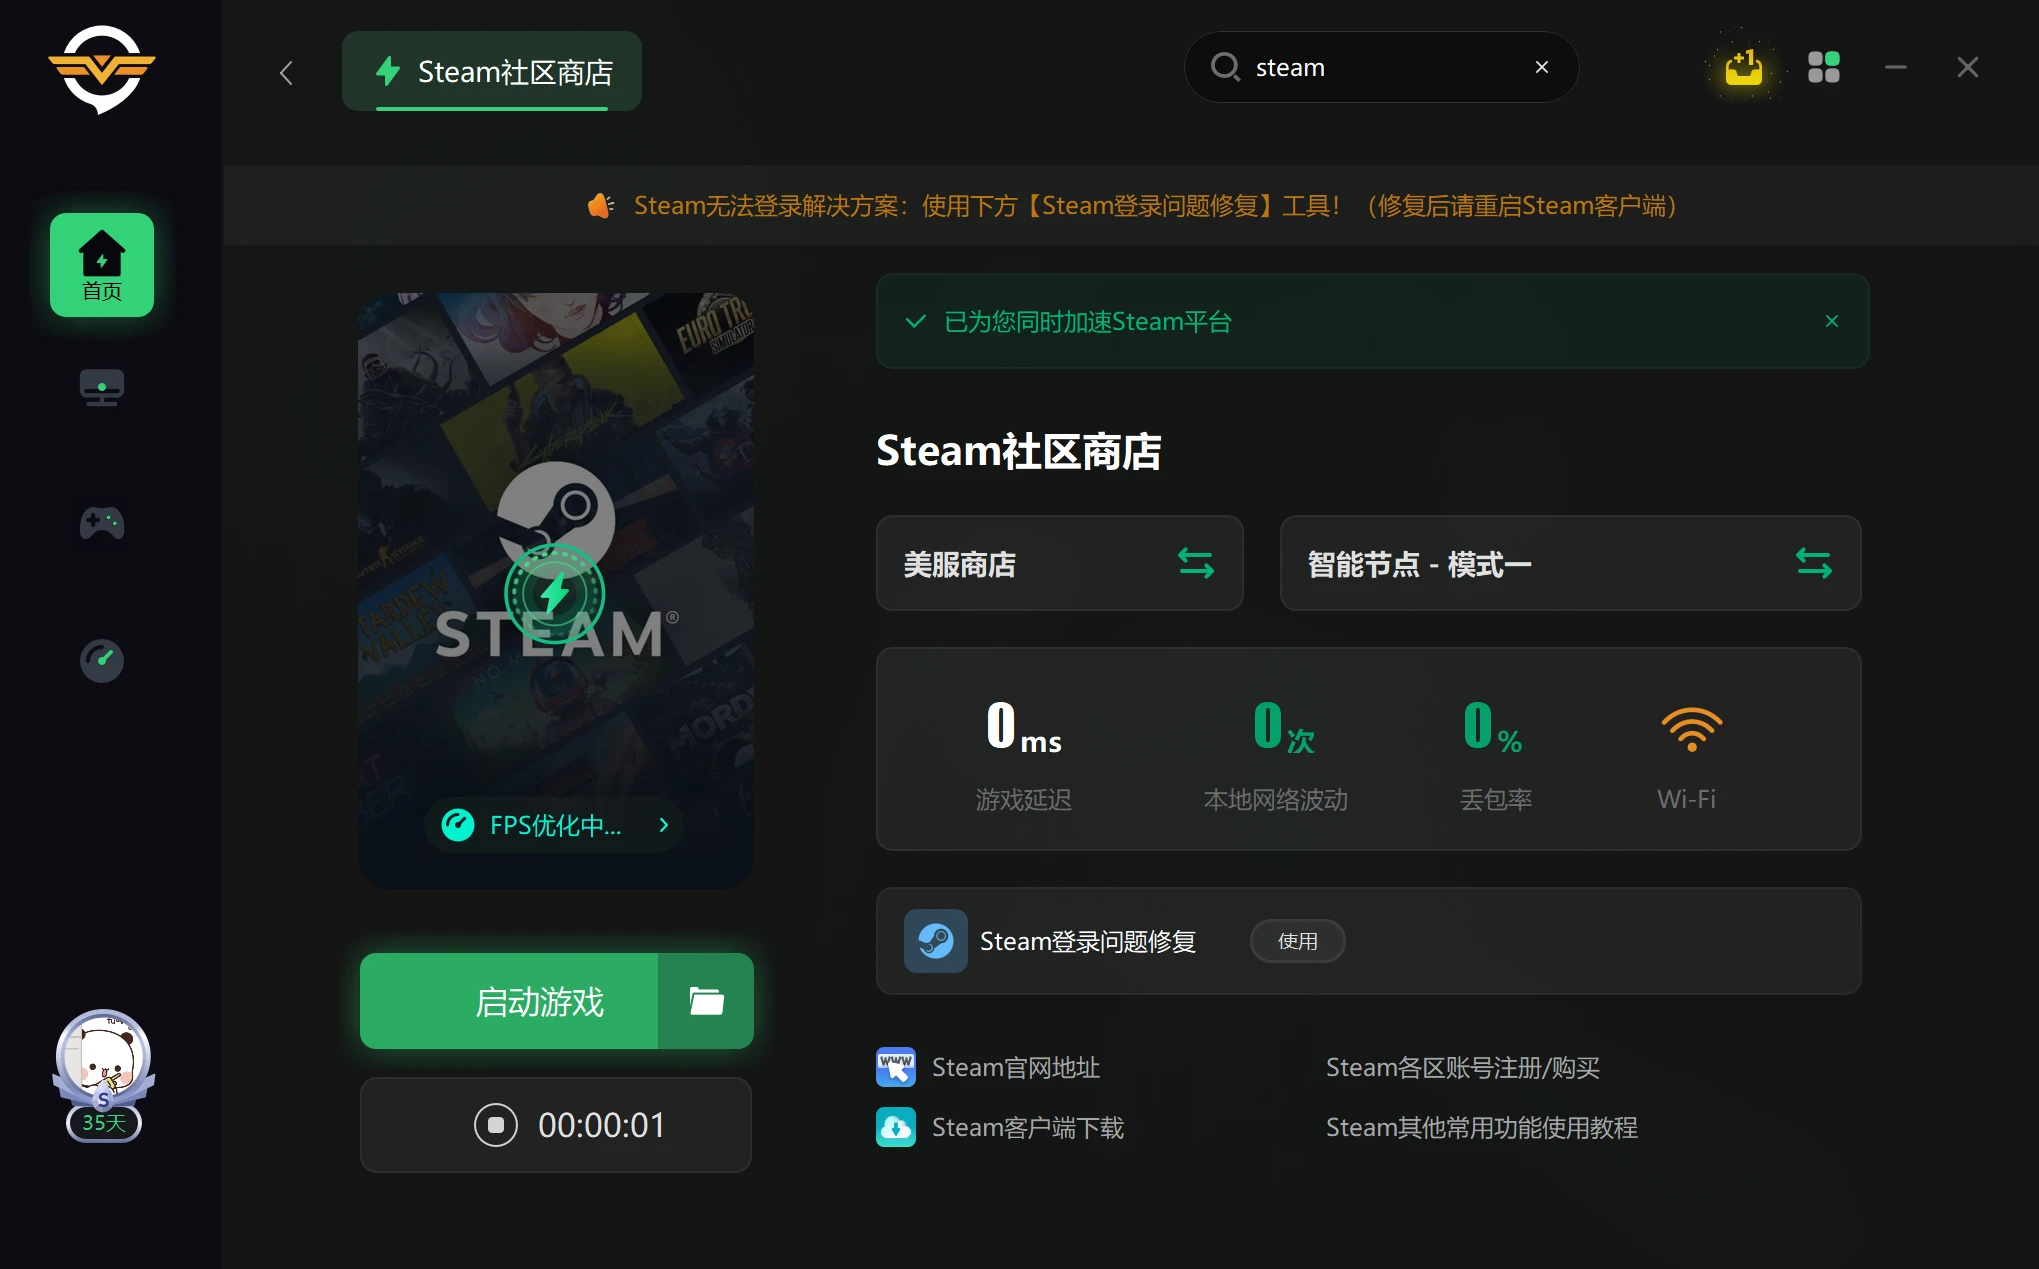
Task: Open the home page sidebar icon
Action: (102, 265)
